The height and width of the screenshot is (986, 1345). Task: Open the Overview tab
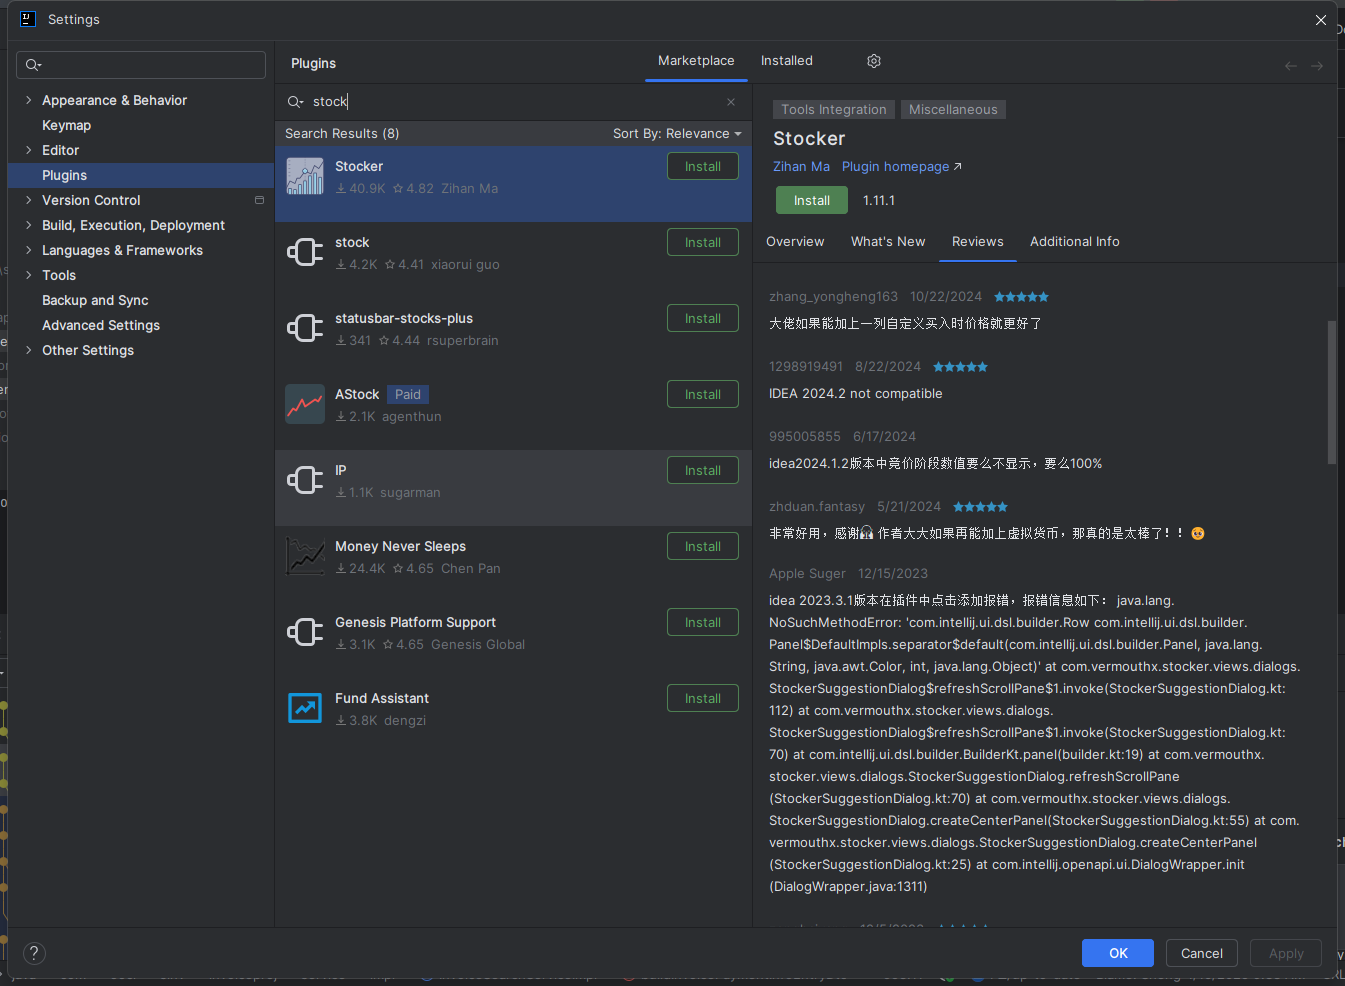click(x=795, y=242)
